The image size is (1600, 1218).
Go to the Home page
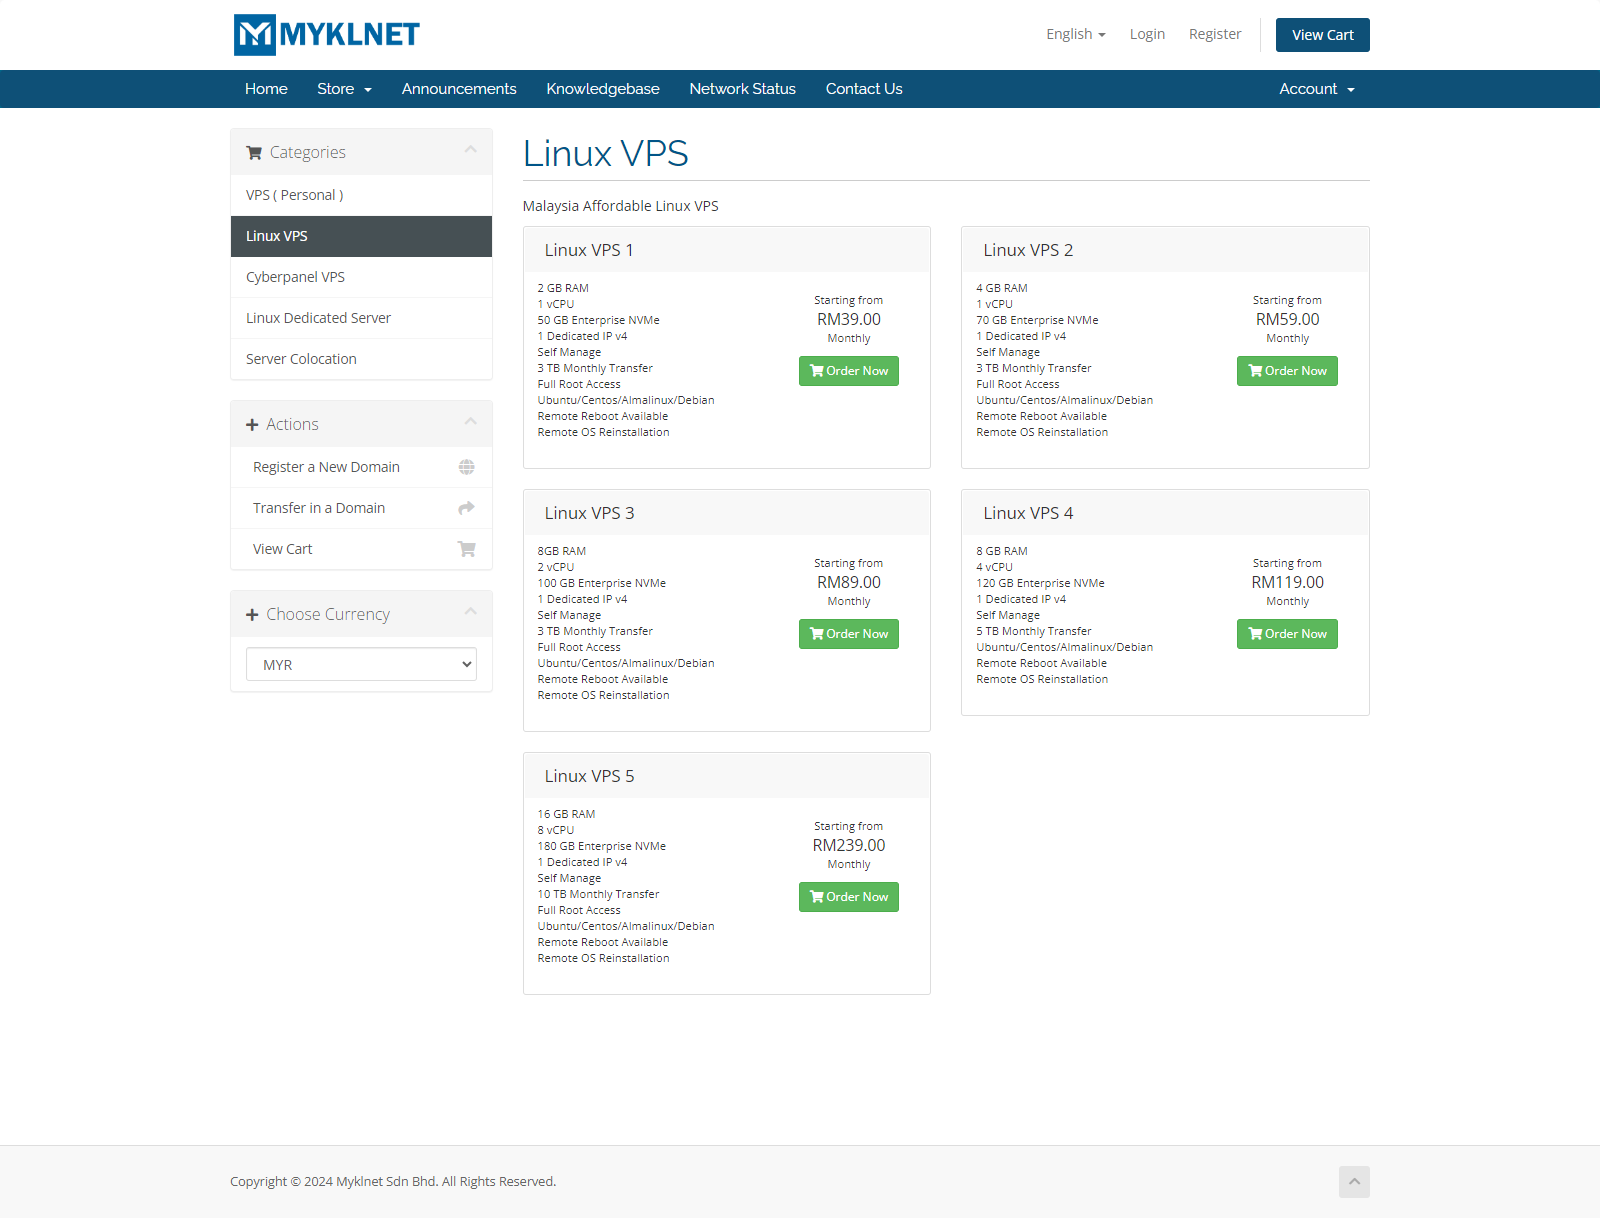click(x=266, y=89)
